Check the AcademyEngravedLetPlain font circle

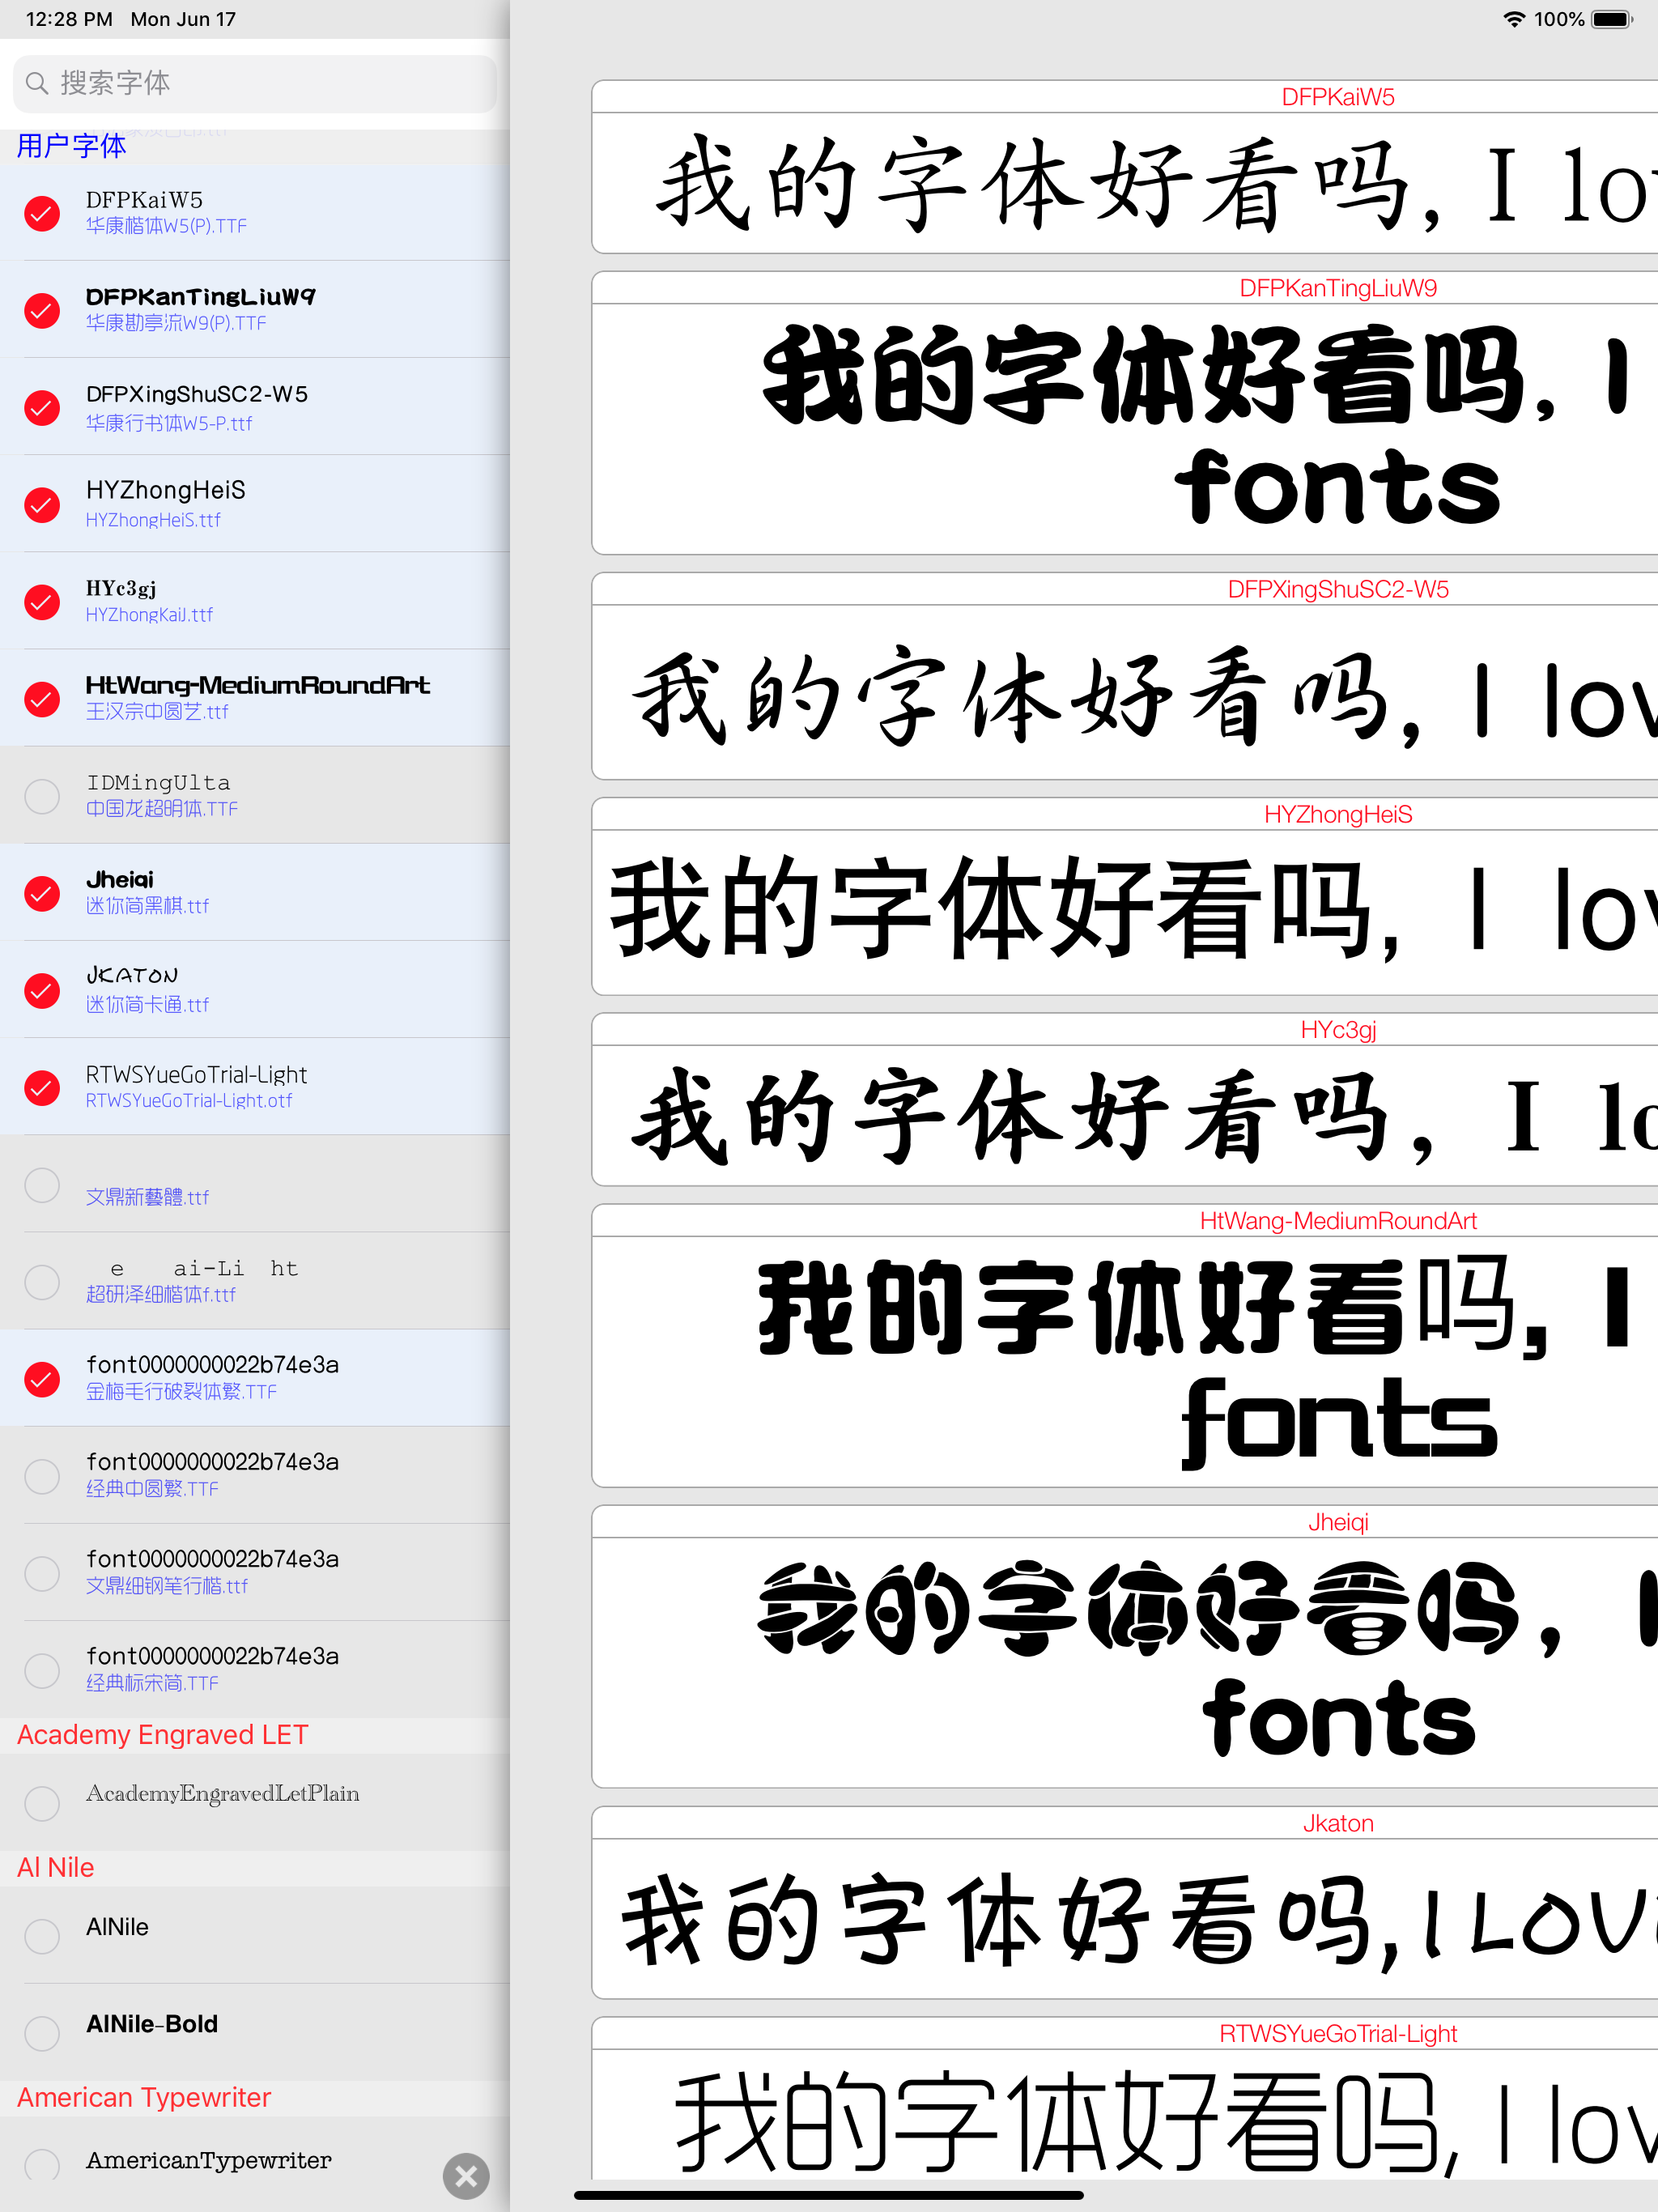point(42,1802)
